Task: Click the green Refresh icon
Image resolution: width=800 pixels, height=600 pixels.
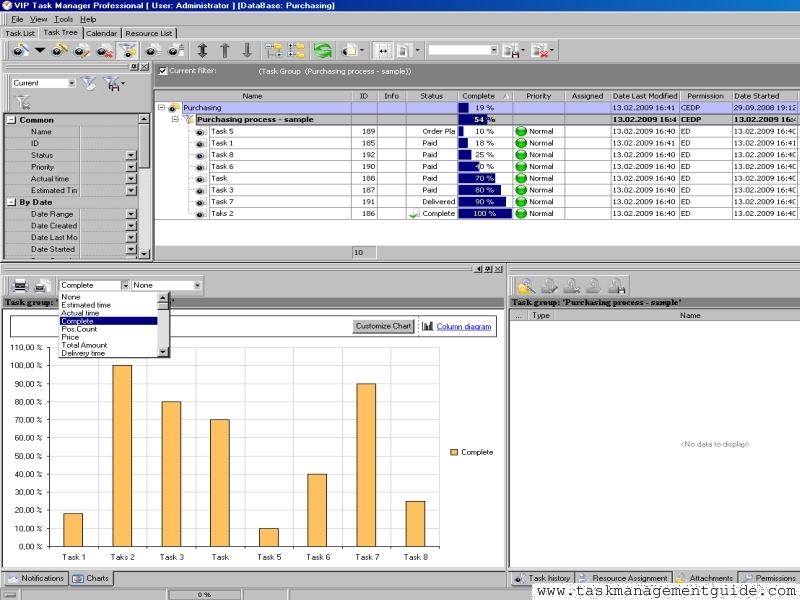Action: point(322,51)
